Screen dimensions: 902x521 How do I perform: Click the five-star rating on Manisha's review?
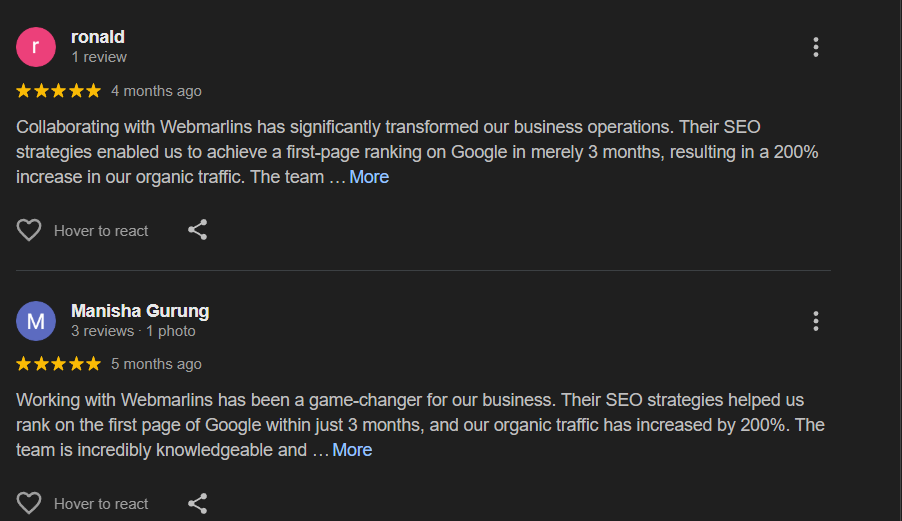[59, 364]
